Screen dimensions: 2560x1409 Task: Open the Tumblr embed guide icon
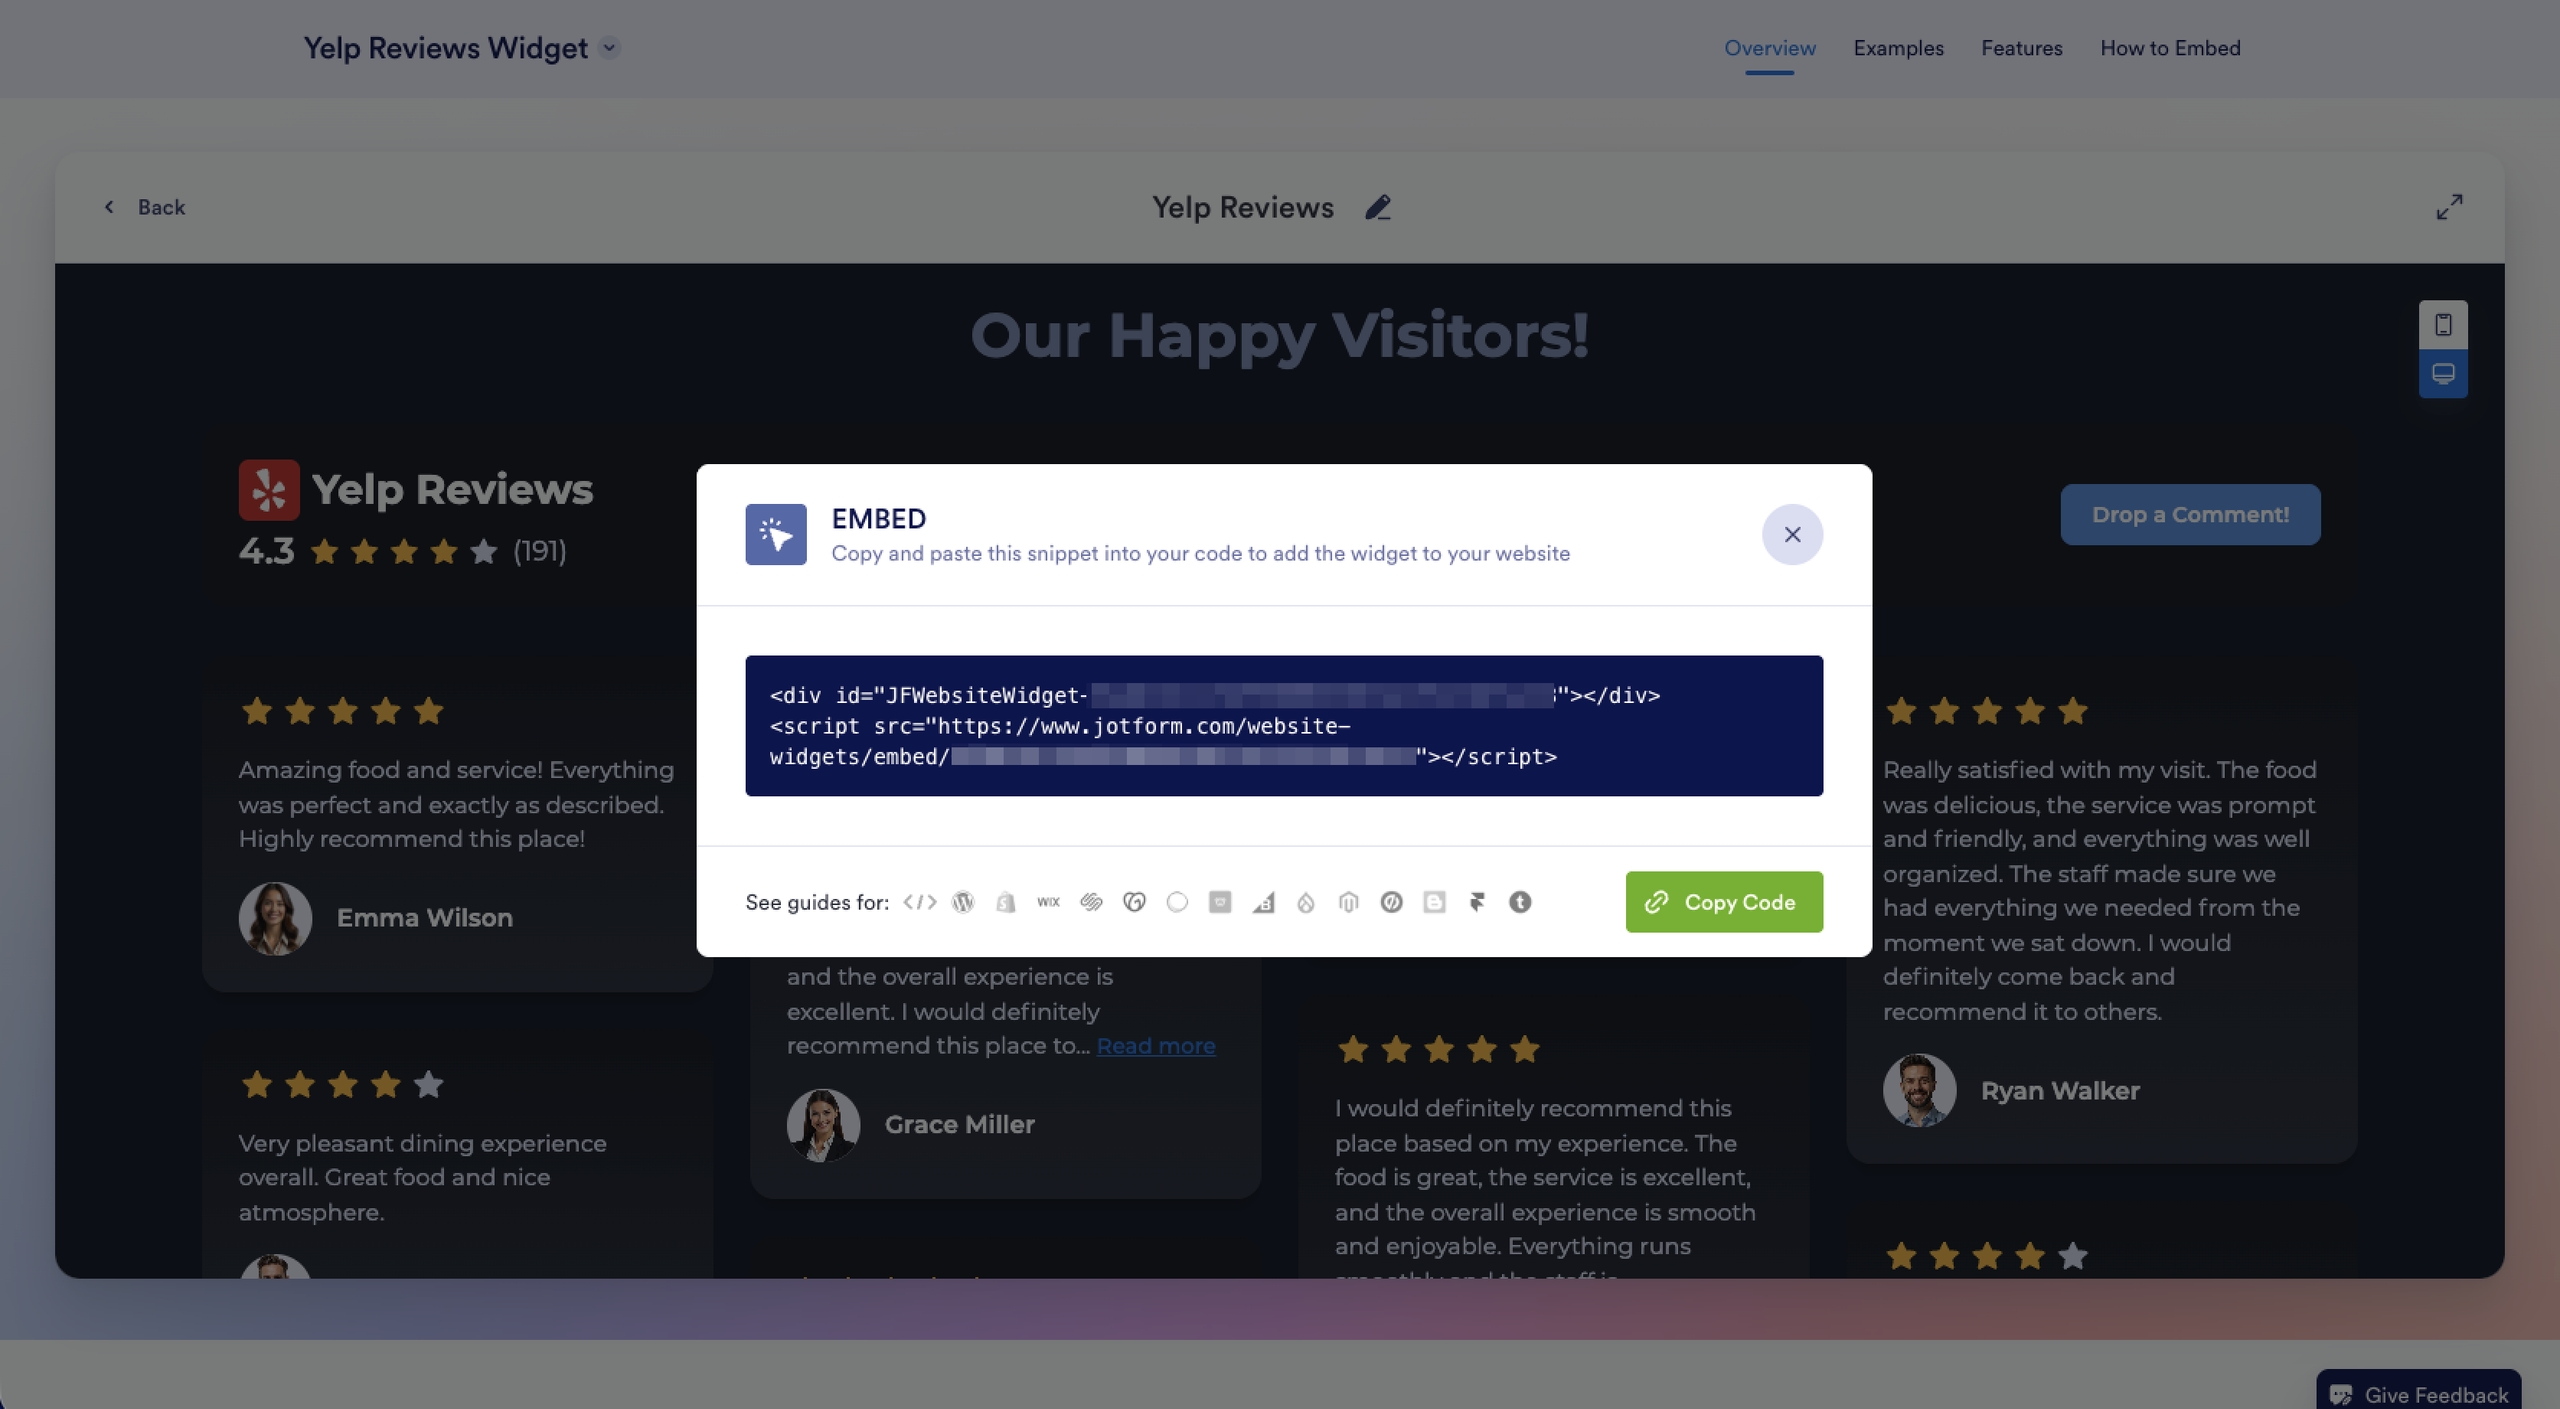coord(1520,902)
